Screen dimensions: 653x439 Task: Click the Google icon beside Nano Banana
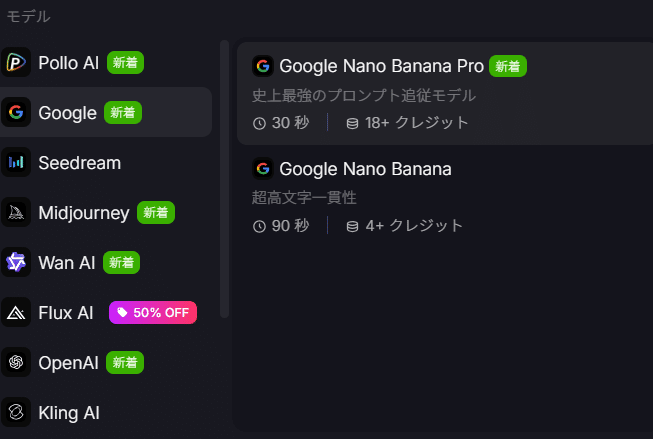(x=263, y=169)
